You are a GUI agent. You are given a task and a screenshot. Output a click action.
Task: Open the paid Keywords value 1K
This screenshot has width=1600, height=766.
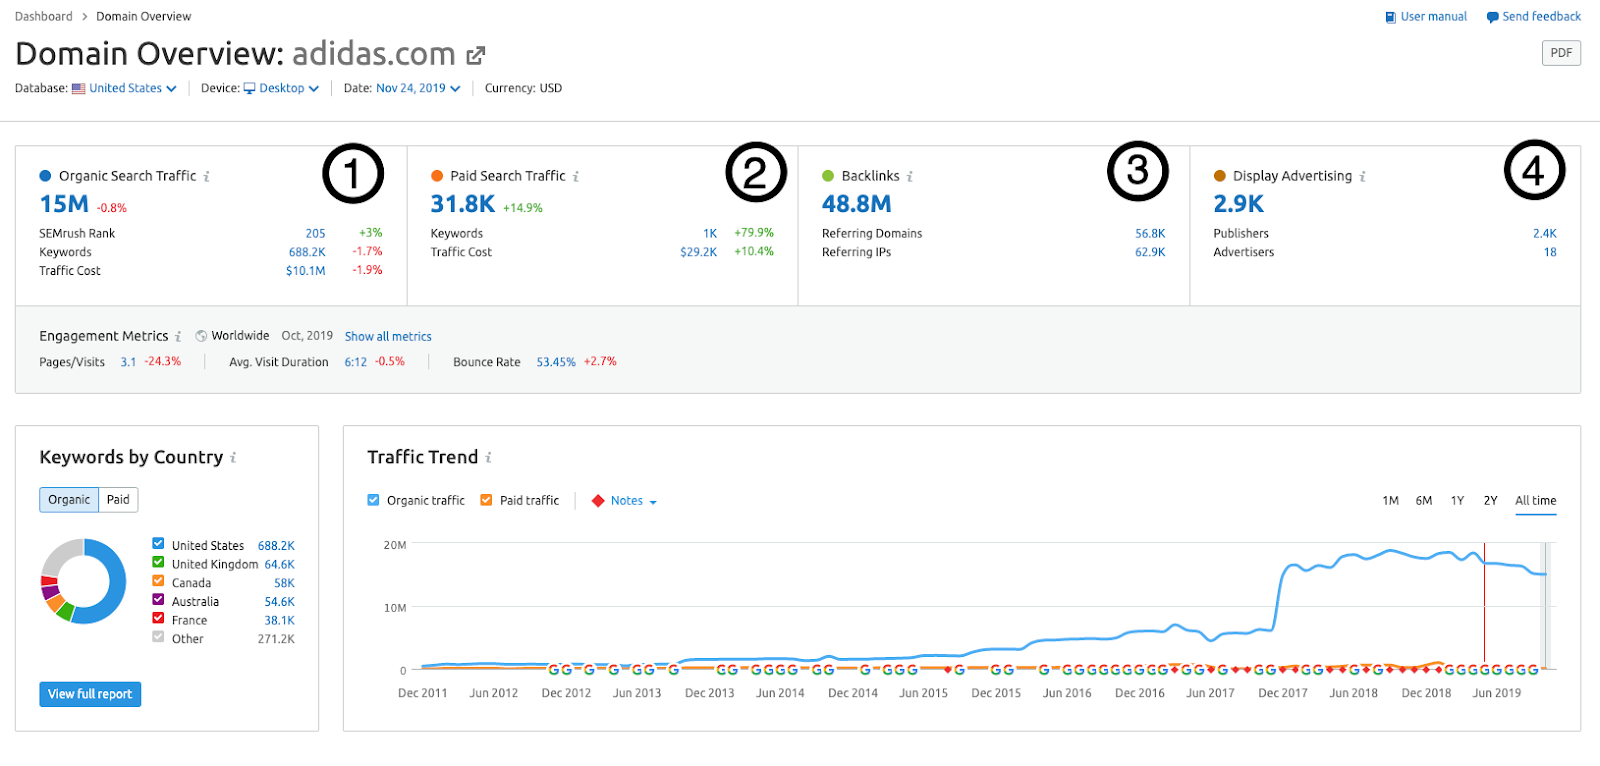coord(710,234)
